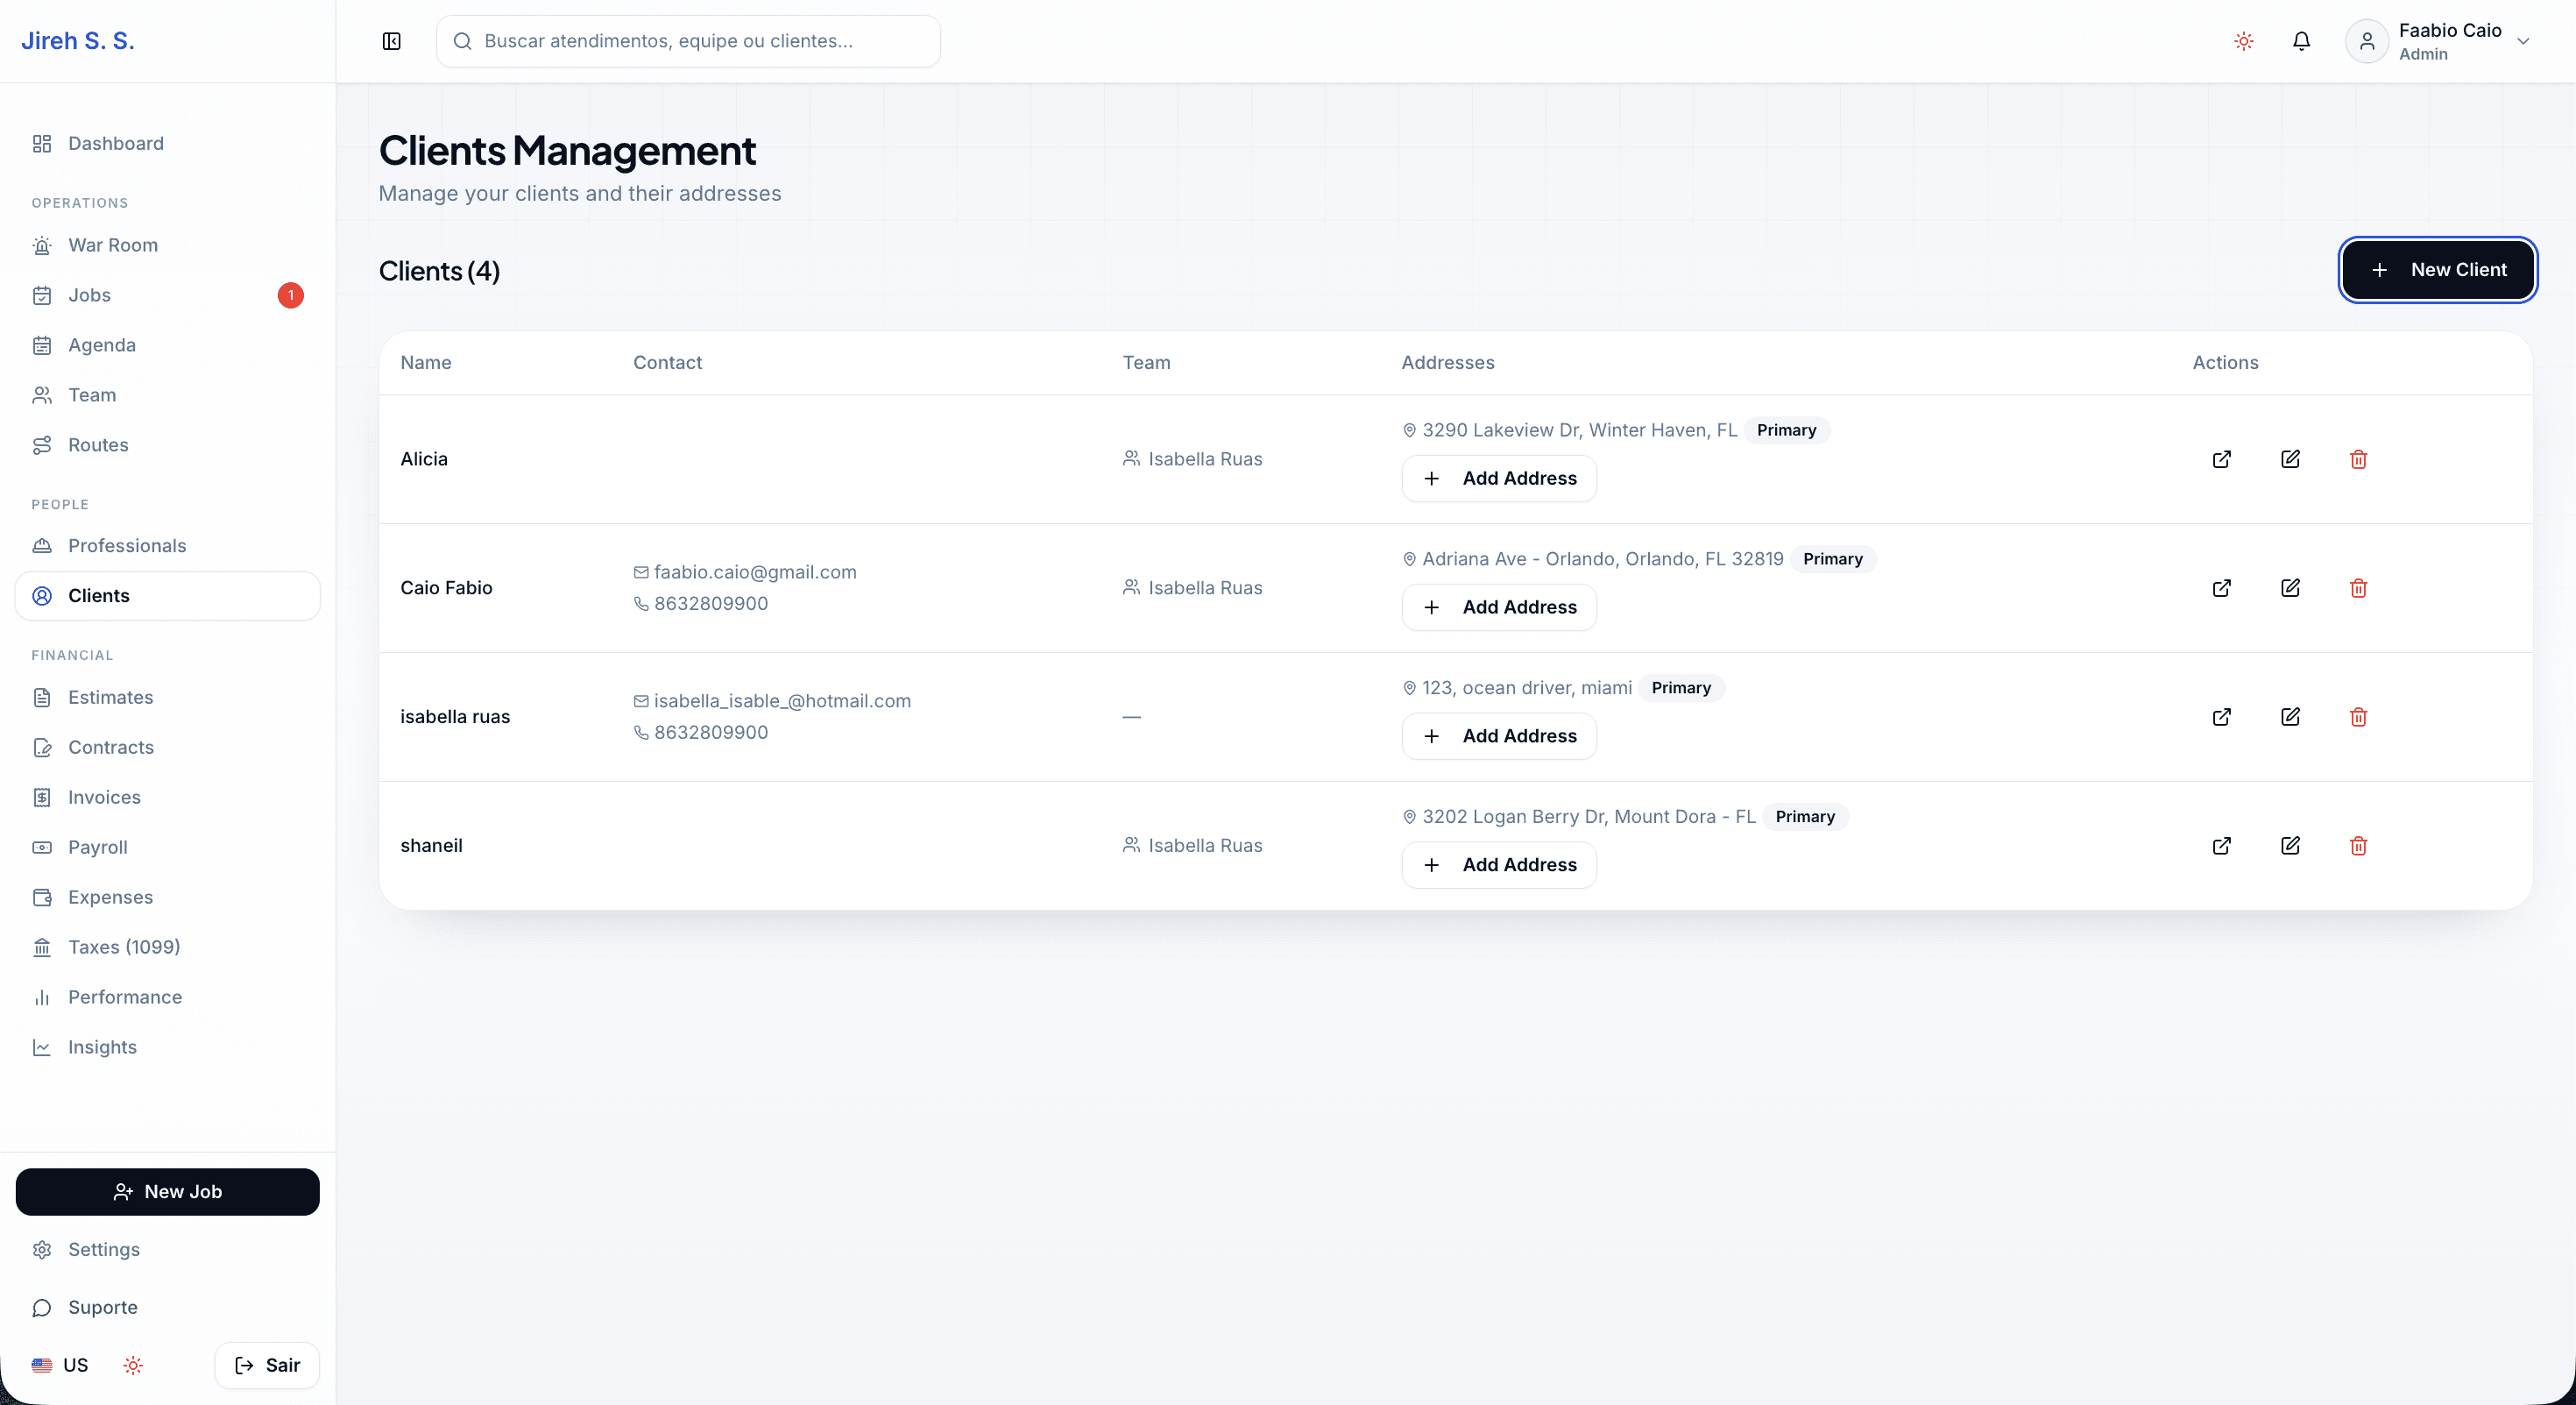Delete client Alicia with trash icon
The width and height of the screenshot is (2576, 1405).
click(2358, 459)
